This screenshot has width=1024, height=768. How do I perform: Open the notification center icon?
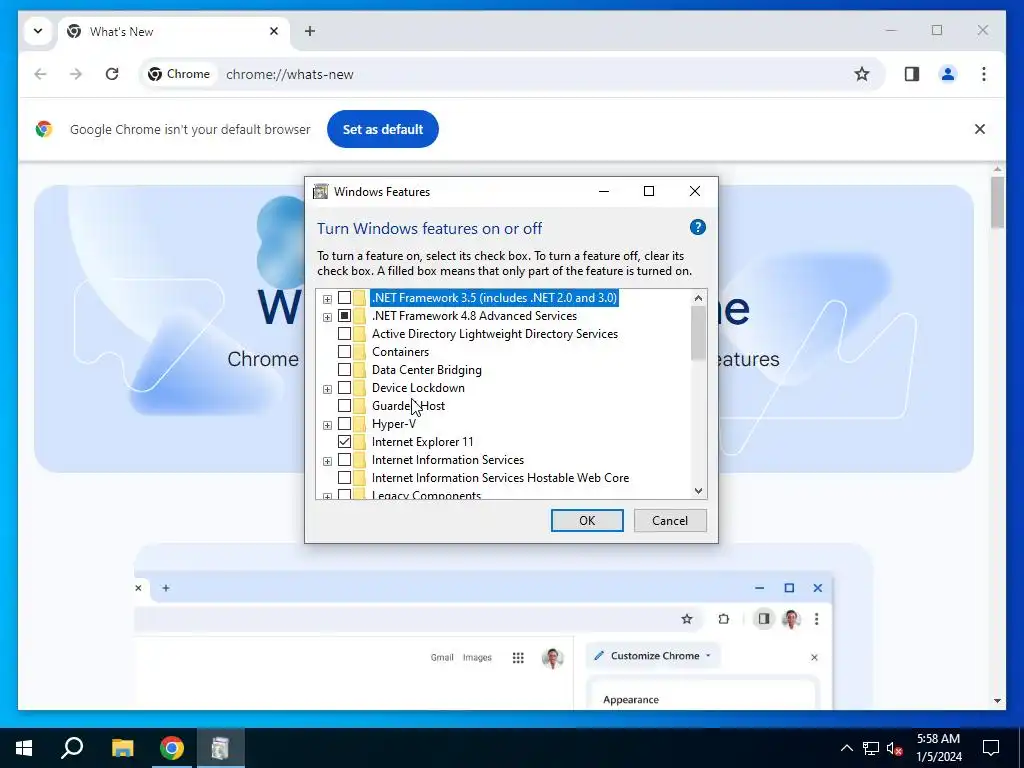coord(991,748)
